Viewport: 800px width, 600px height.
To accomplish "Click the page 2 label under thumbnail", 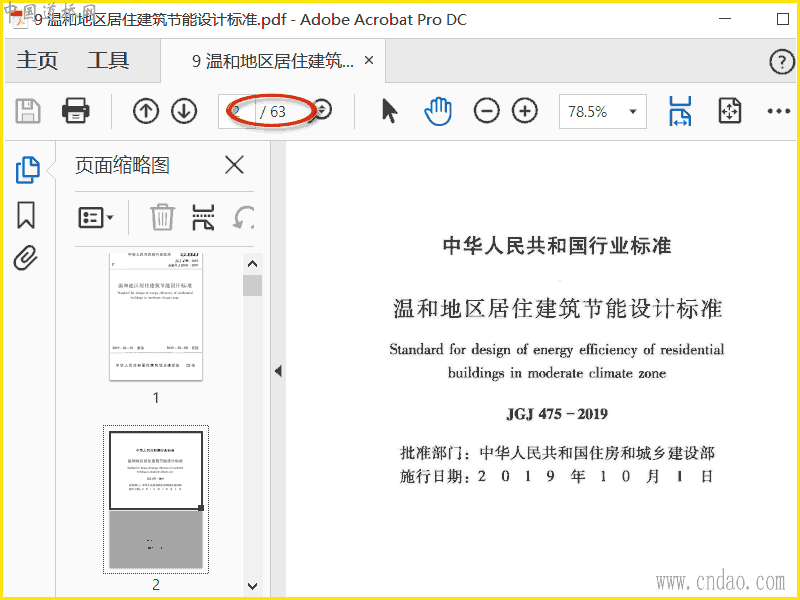I will pos(156,584).
